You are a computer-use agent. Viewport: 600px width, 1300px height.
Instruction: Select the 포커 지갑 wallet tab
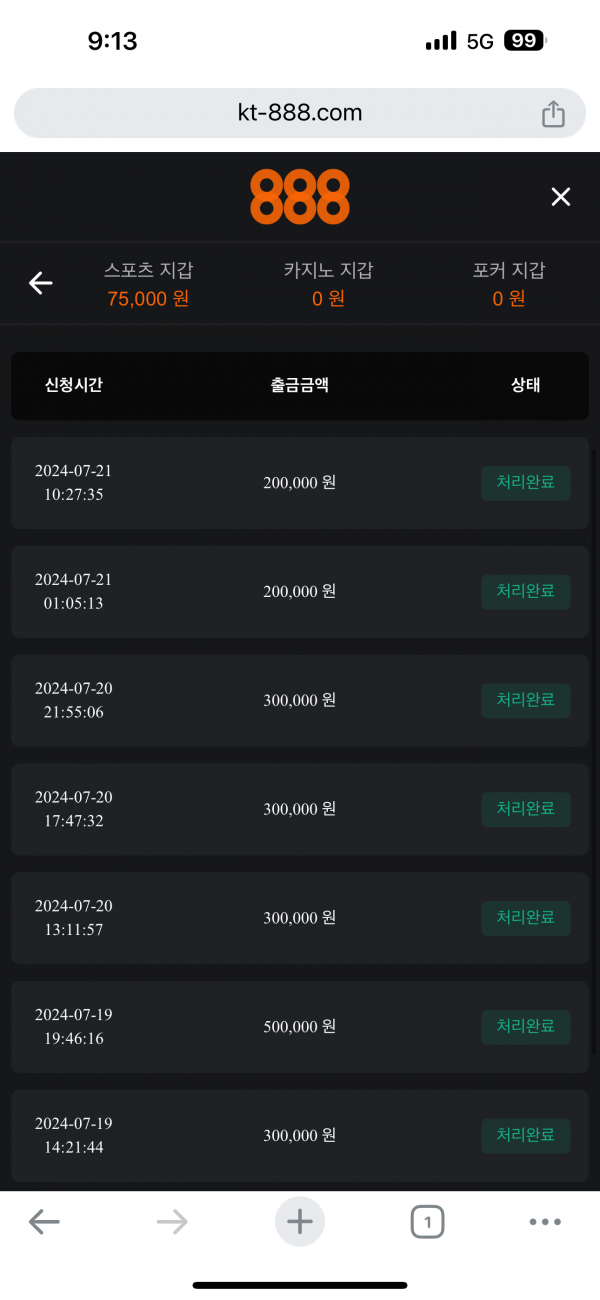[509, 284]
